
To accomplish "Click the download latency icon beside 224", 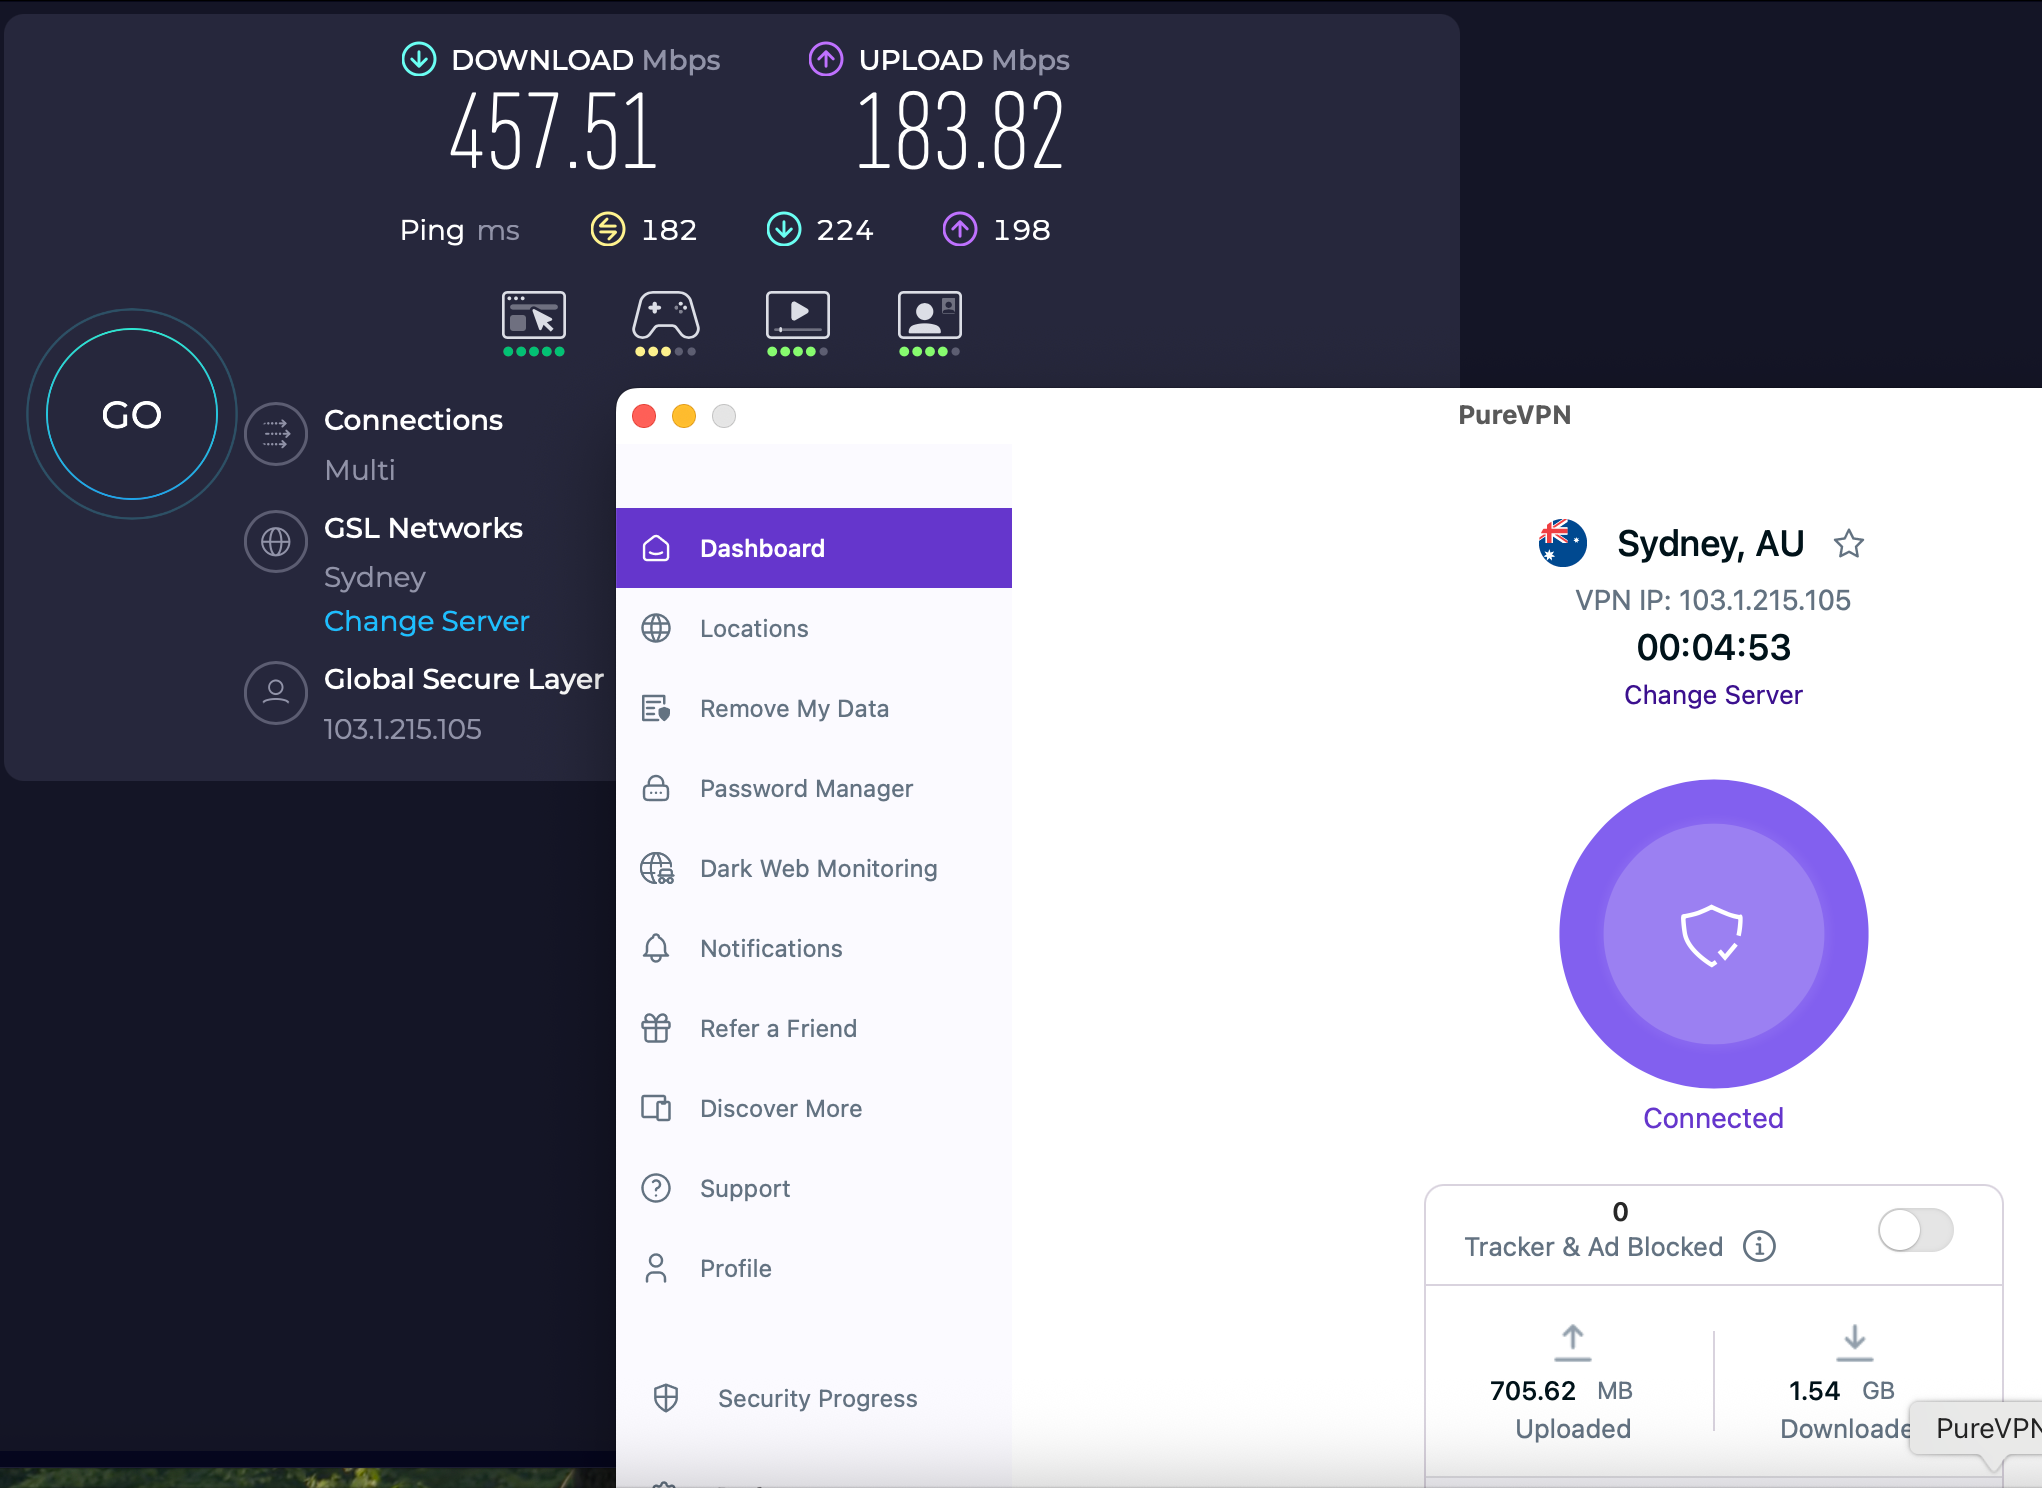I will [784, 229].
